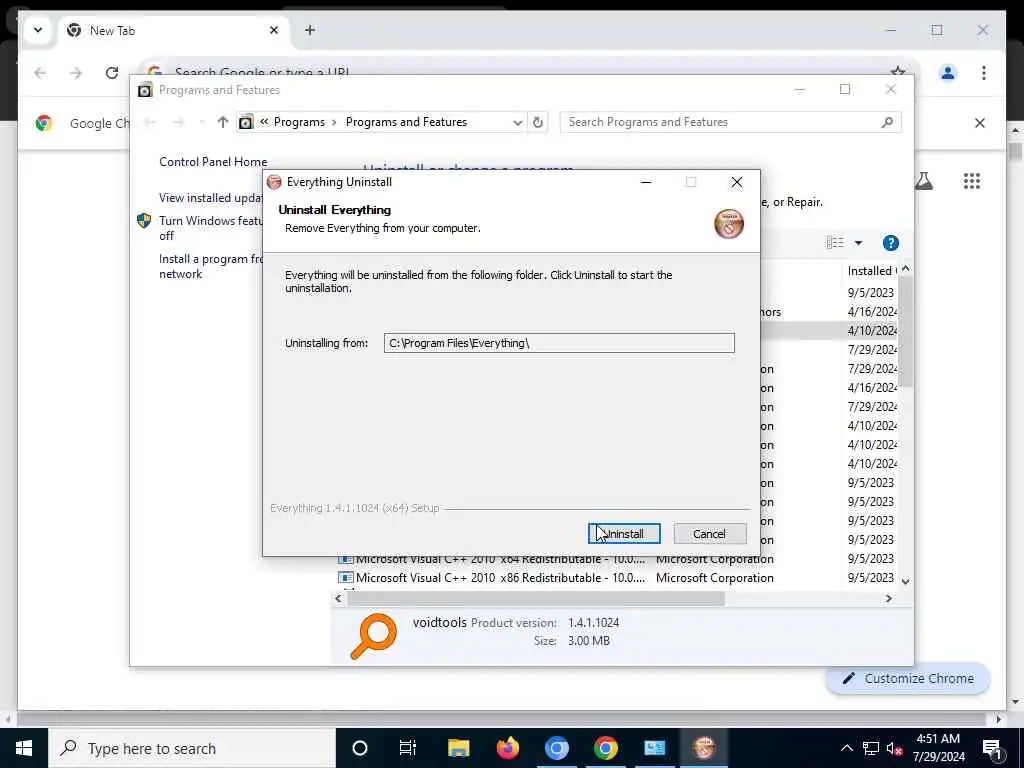Open File Explorer from the taskbar
Viewport: 1024px width, 768px height.
click(458, 748)
